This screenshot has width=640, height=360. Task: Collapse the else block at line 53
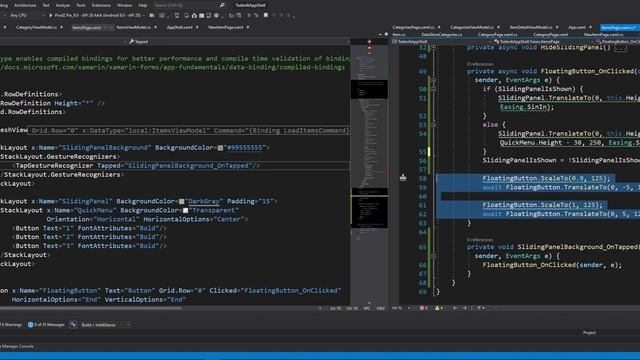(x=433, y=125)
